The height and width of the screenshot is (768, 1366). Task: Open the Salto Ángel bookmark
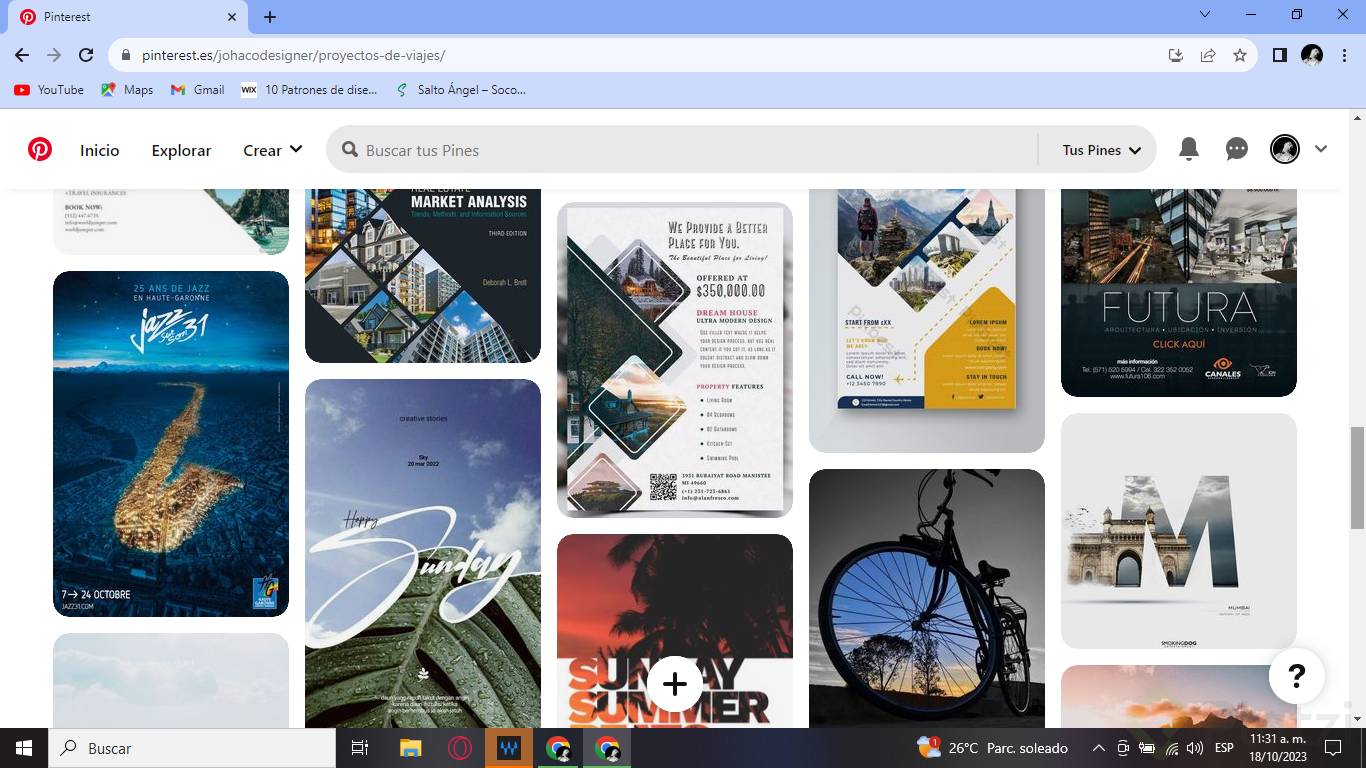(x=460, y=90)
